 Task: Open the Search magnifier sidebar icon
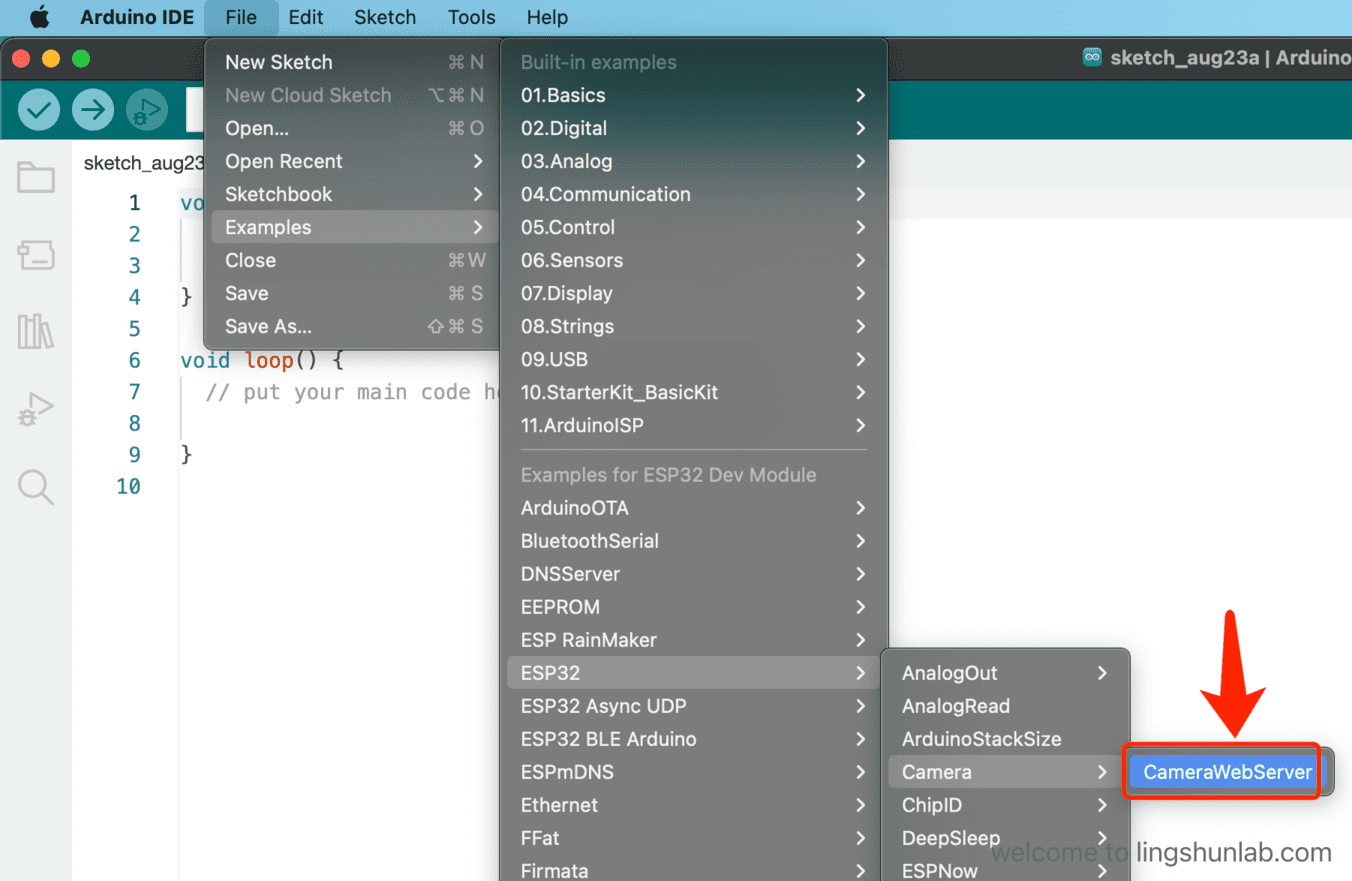pos(36,487)
